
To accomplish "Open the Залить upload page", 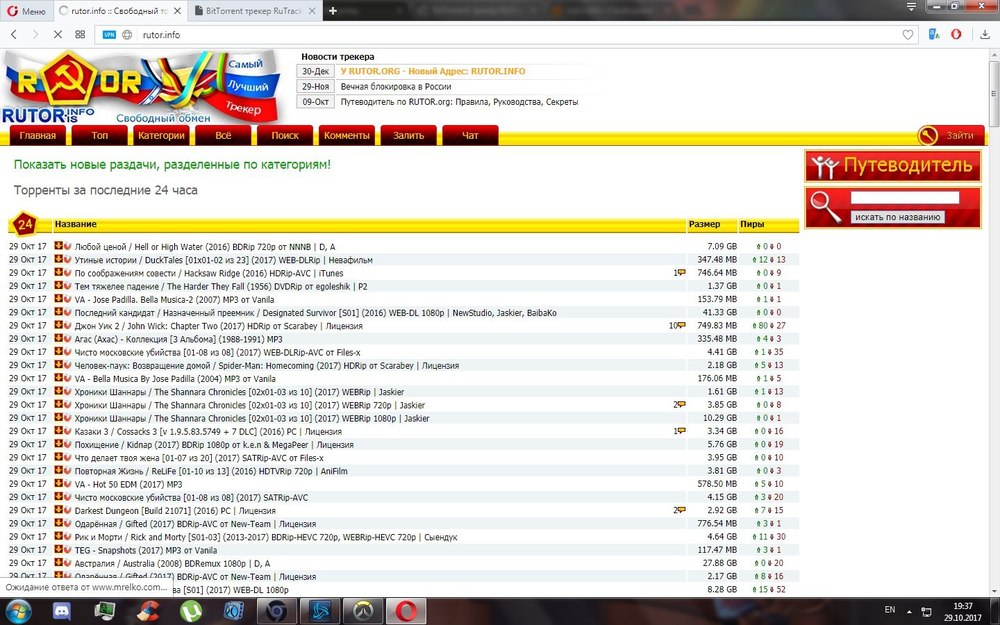I will point(408,135).
